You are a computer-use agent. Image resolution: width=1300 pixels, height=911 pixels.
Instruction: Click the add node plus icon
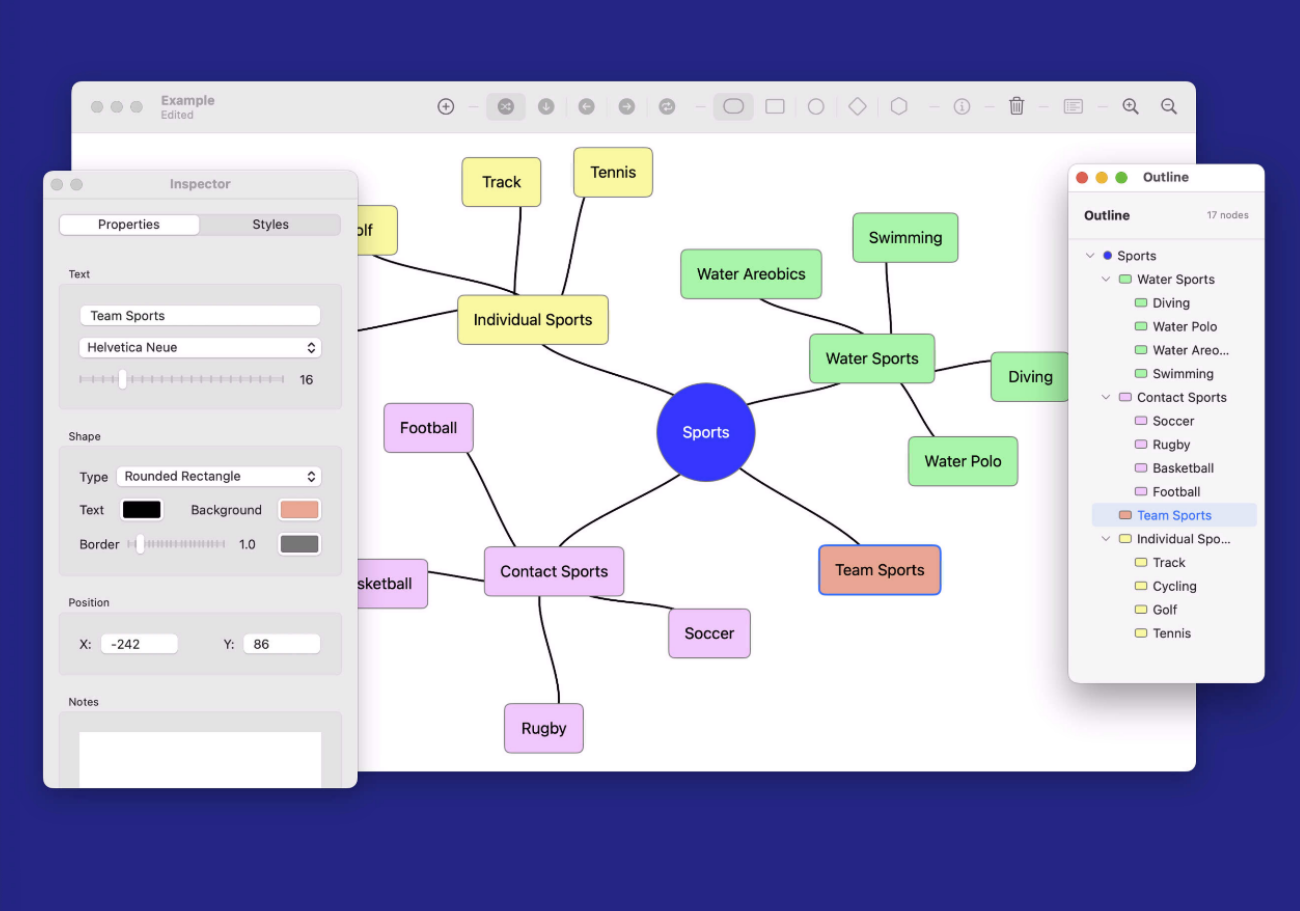tap(446, 106)
